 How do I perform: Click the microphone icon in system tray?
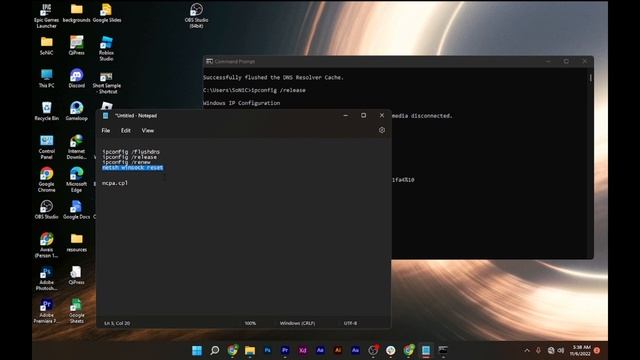(538, 351)
